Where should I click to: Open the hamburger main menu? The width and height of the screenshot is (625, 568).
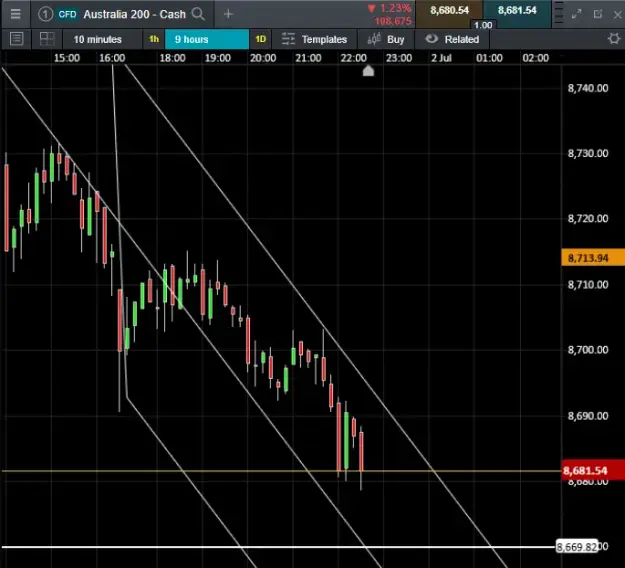[x=16, y=14]
